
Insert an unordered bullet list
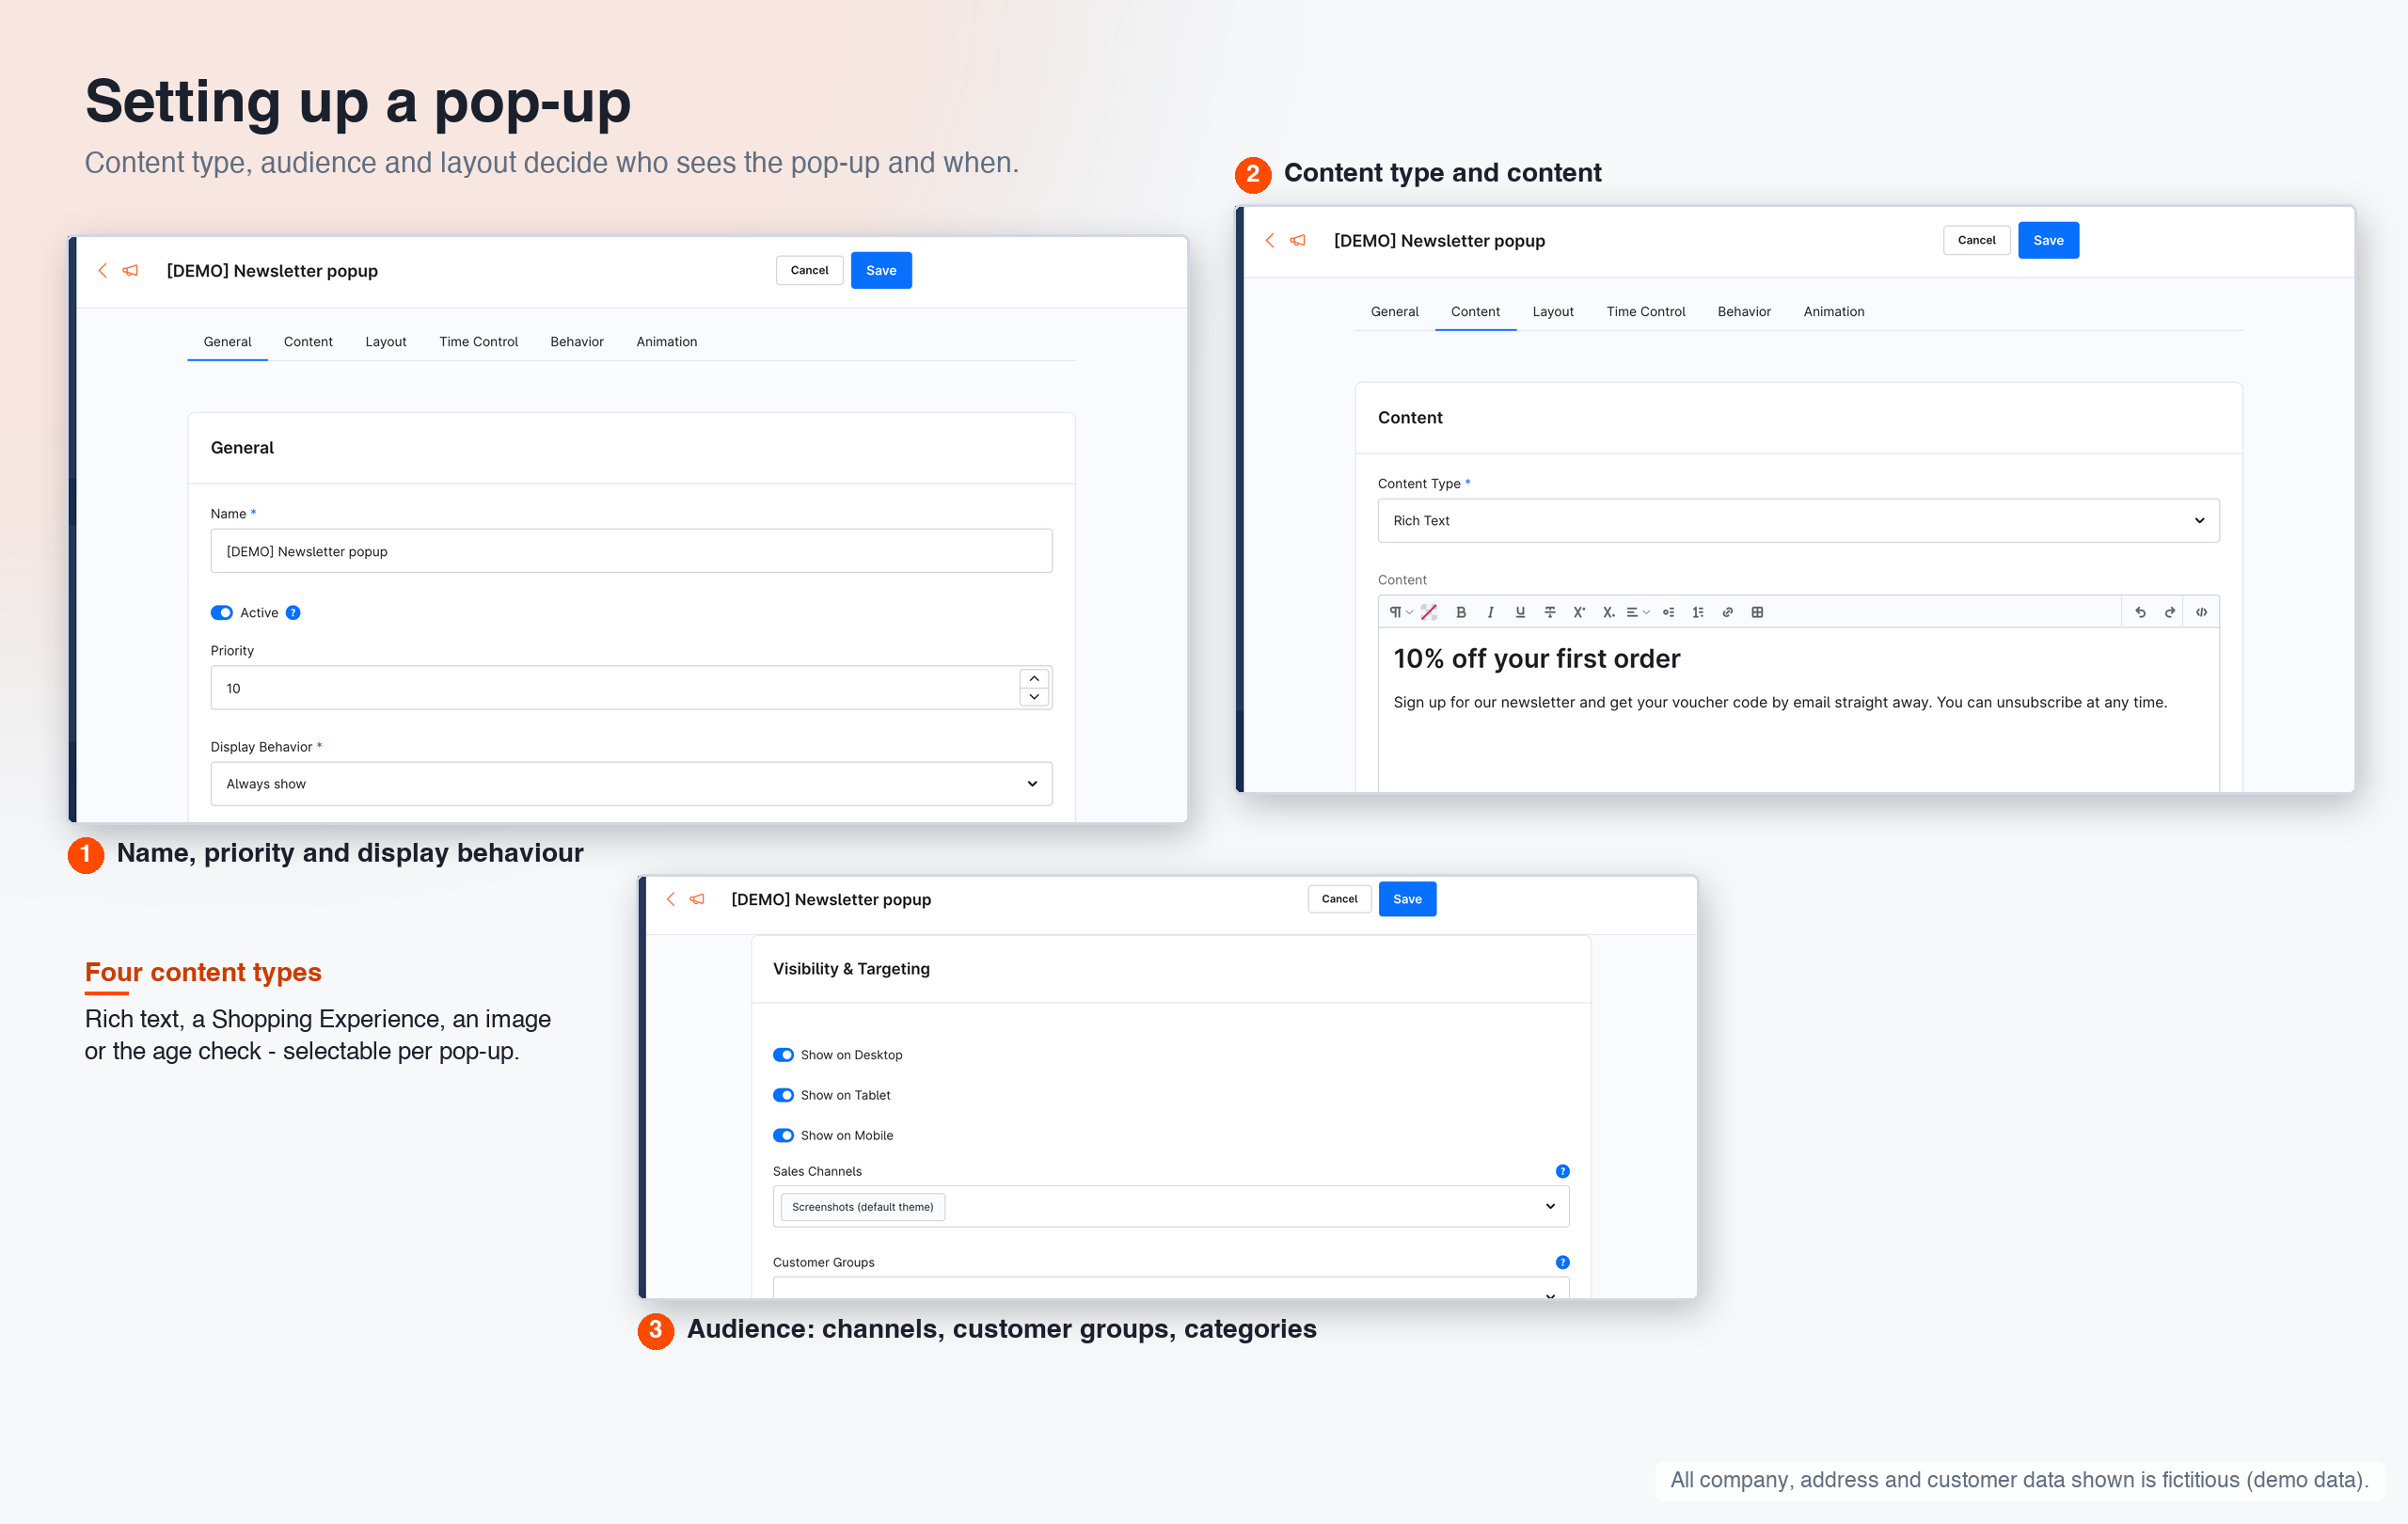[x=1668, y=612]
